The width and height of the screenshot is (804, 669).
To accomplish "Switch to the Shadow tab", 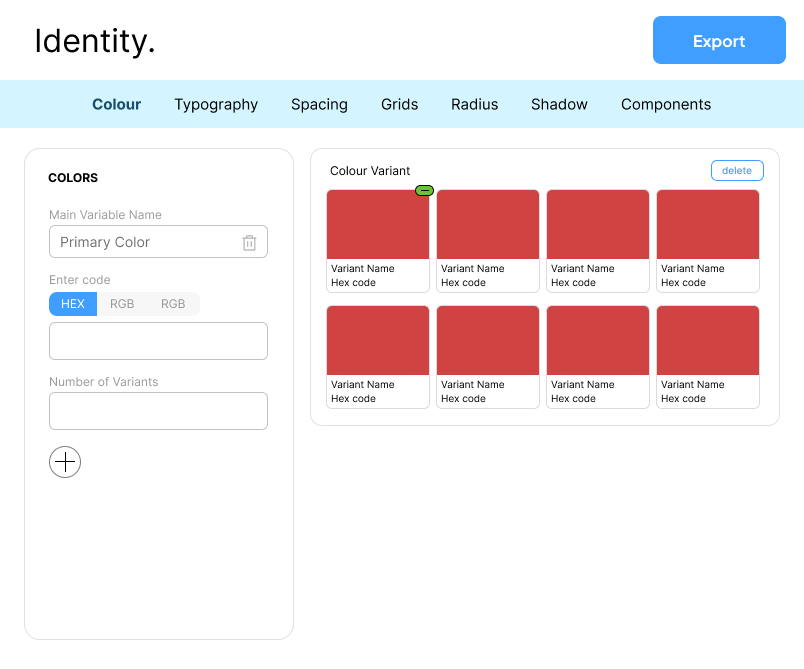I will 559,104.
